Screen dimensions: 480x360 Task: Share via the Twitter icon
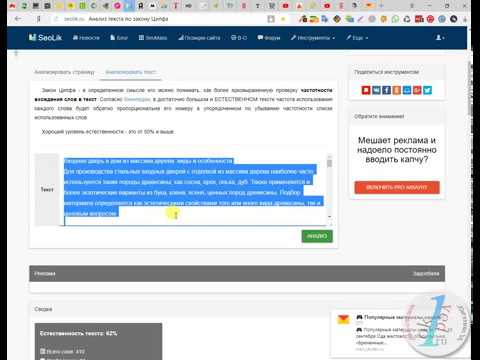(x=427, y=90)
